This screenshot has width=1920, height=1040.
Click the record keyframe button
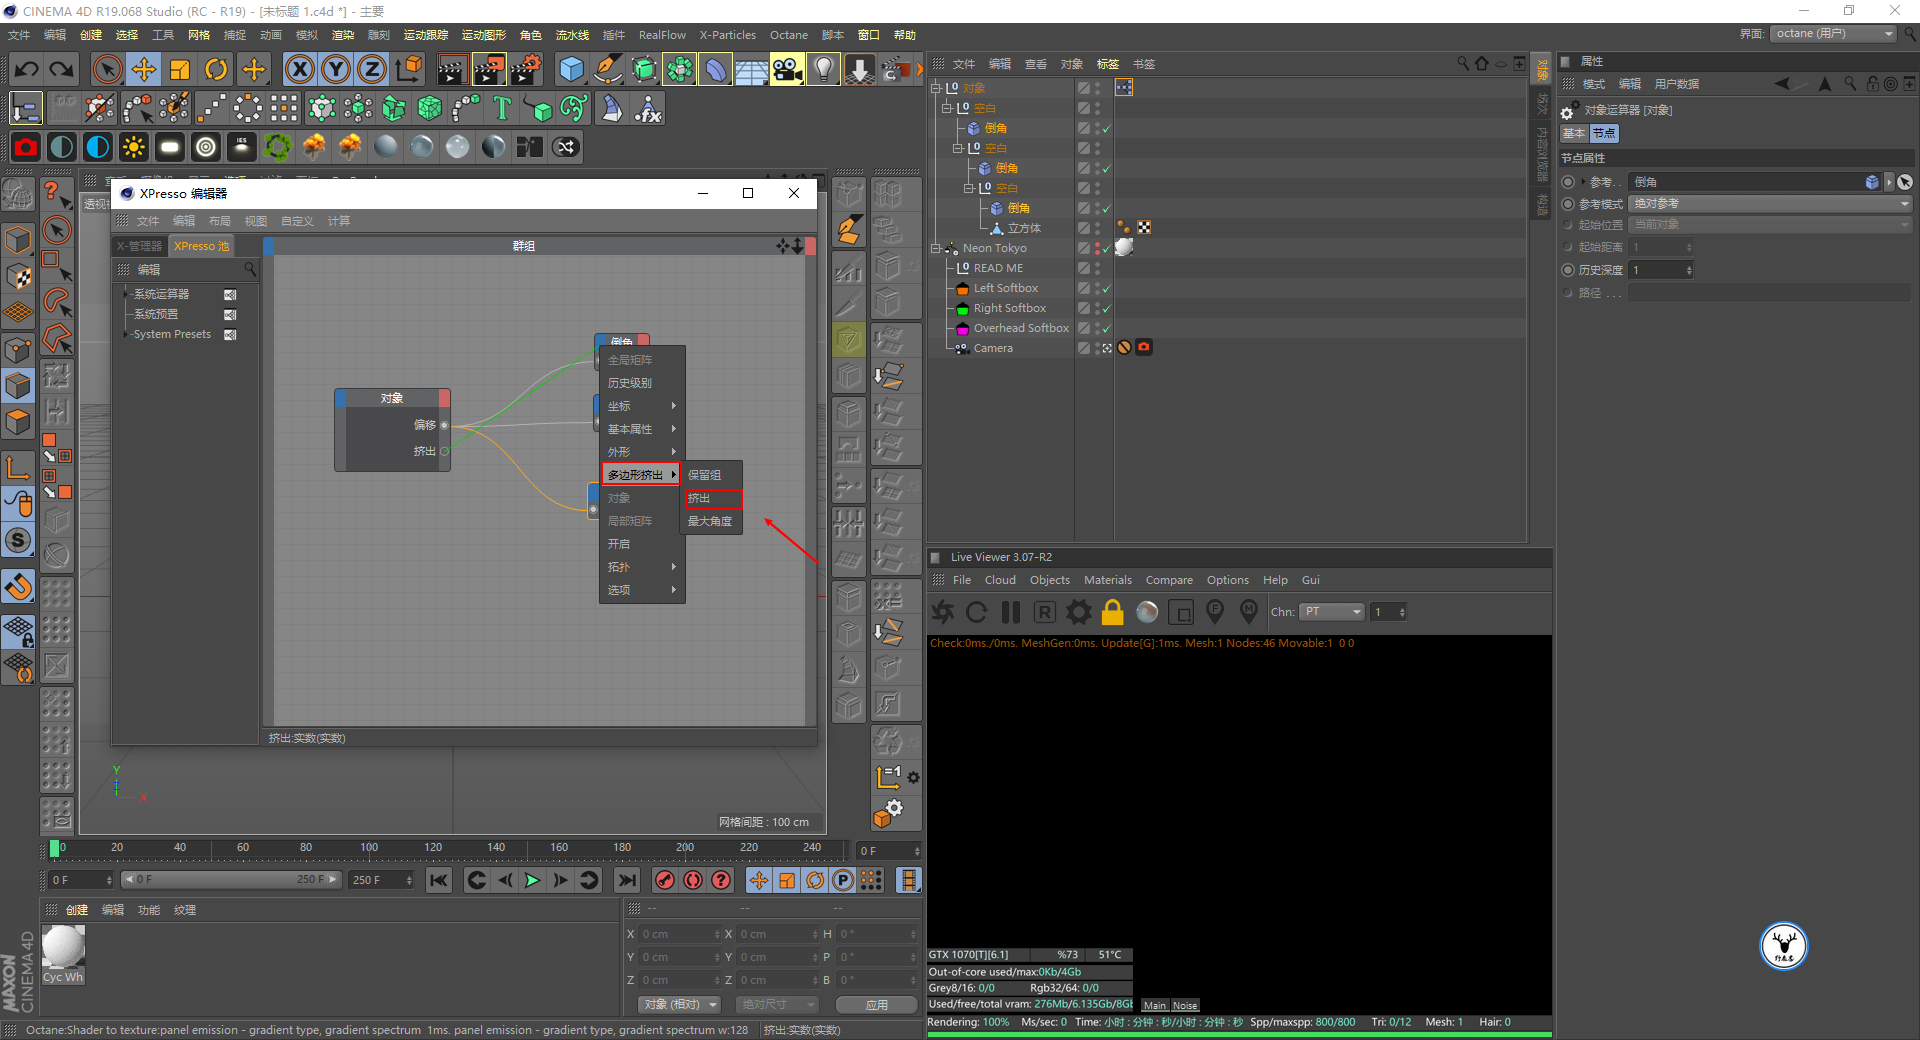[664, 880]
